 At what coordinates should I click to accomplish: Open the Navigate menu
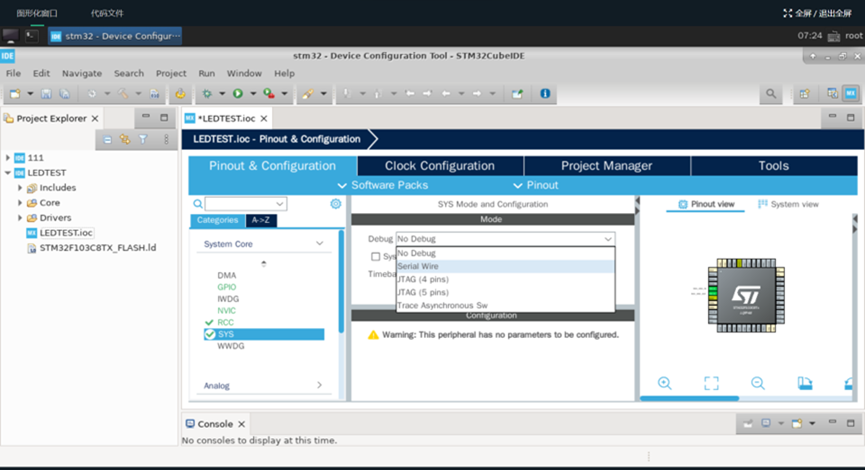coord(82,73)
